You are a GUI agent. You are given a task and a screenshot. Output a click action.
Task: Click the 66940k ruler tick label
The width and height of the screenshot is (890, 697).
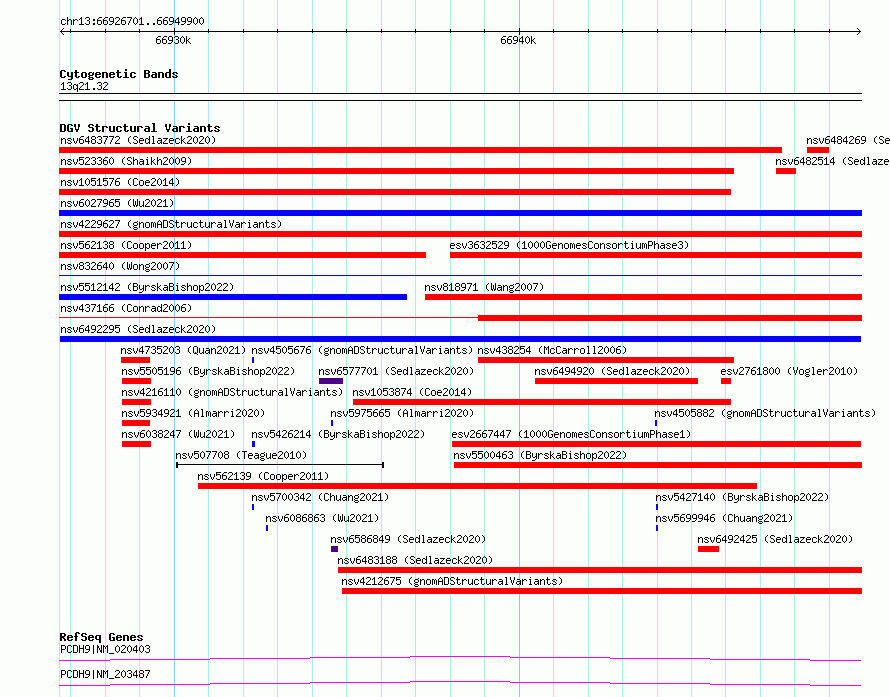518,40
